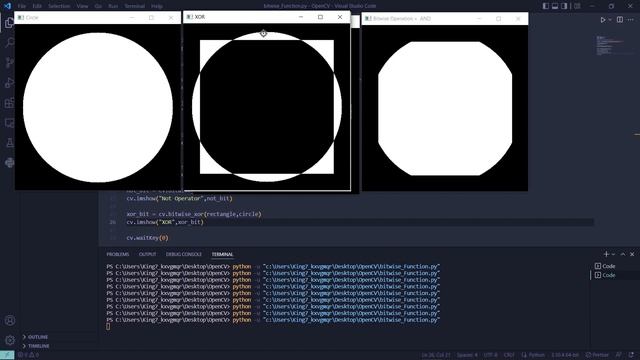Open the Selection menu

[x=59, y=6]
